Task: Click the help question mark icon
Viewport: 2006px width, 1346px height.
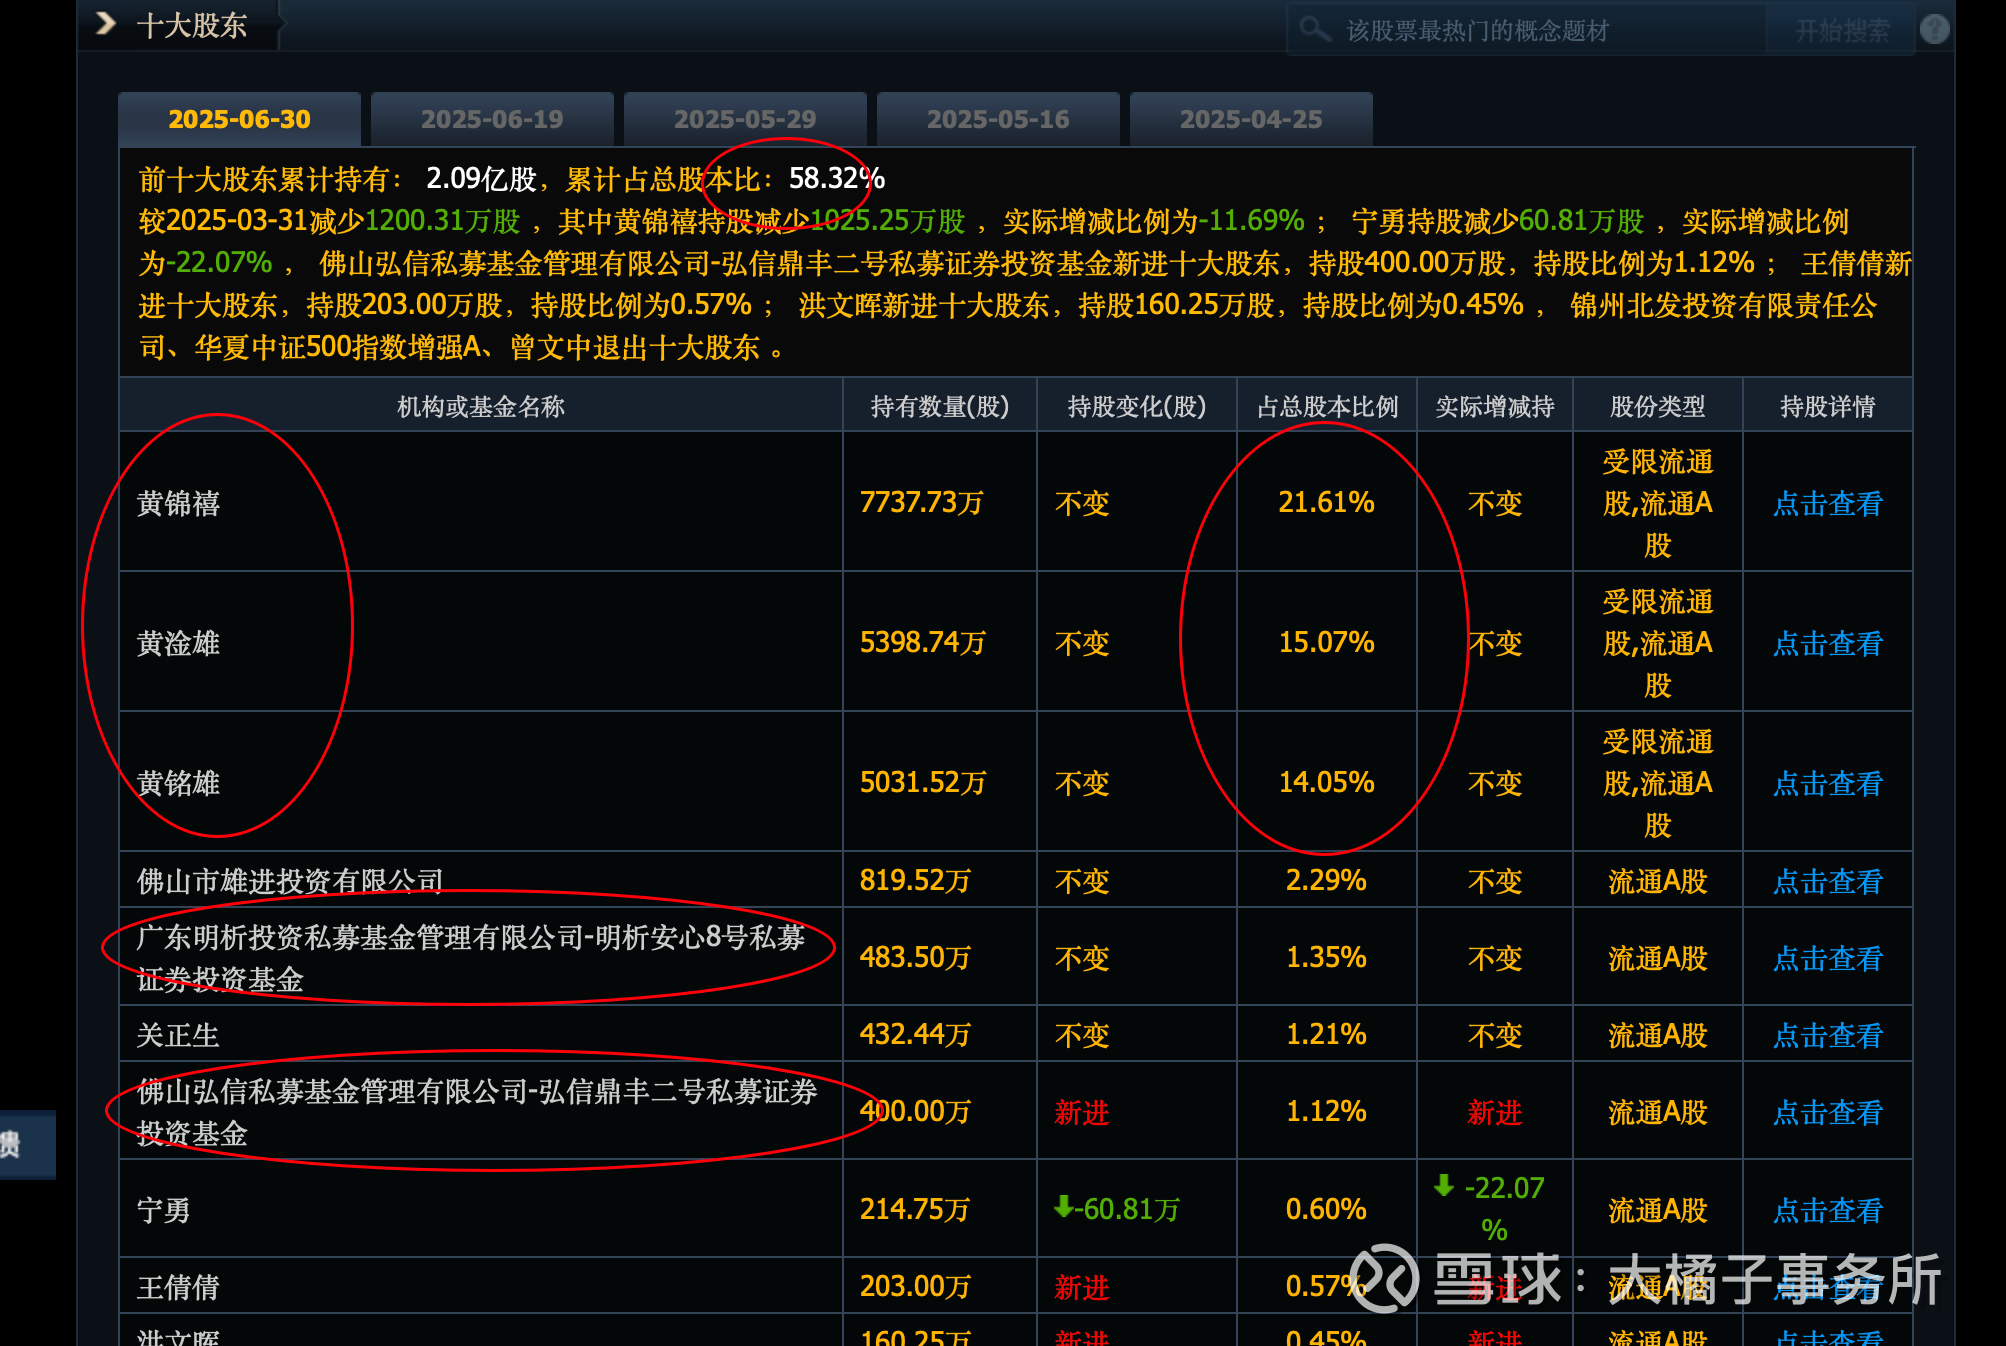Action: click(1935, 29)
